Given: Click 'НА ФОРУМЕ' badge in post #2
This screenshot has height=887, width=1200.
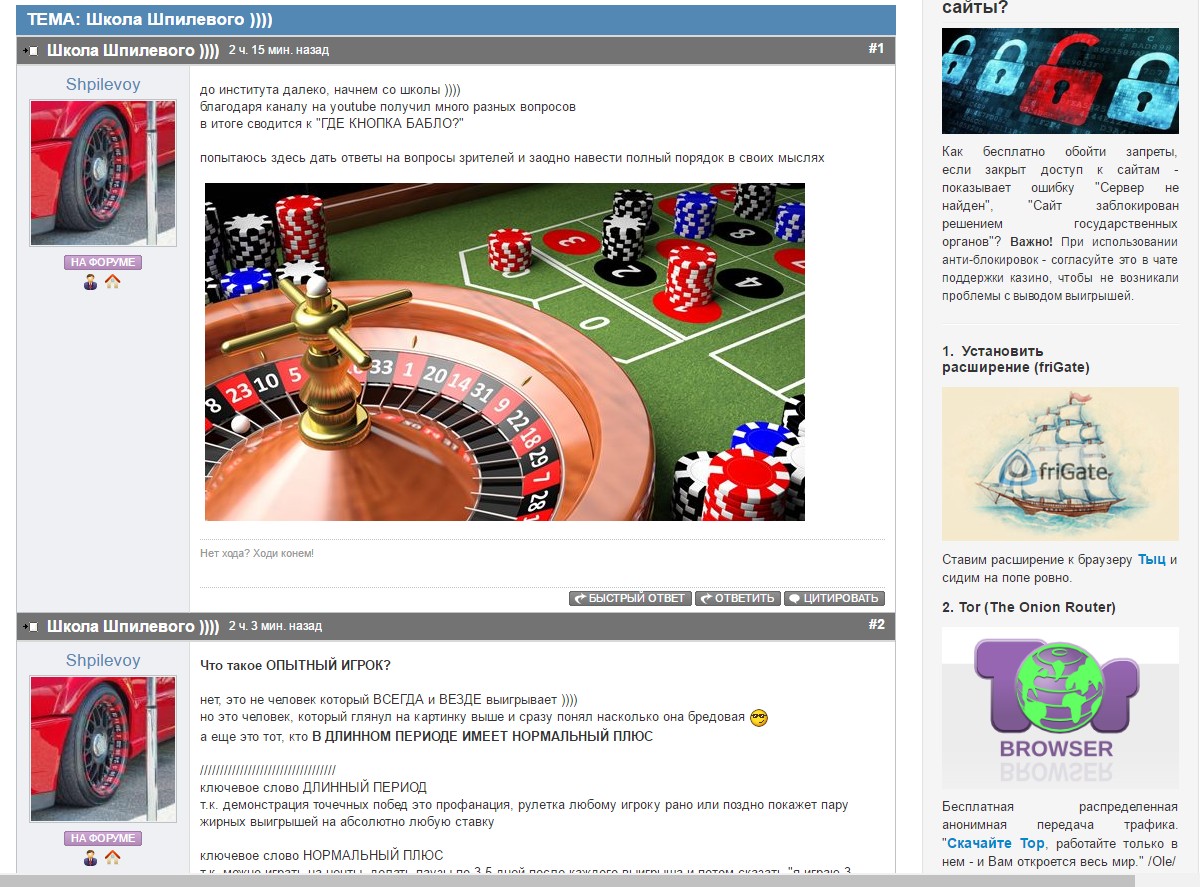Looking at the screenshot, I should point(103,838).
